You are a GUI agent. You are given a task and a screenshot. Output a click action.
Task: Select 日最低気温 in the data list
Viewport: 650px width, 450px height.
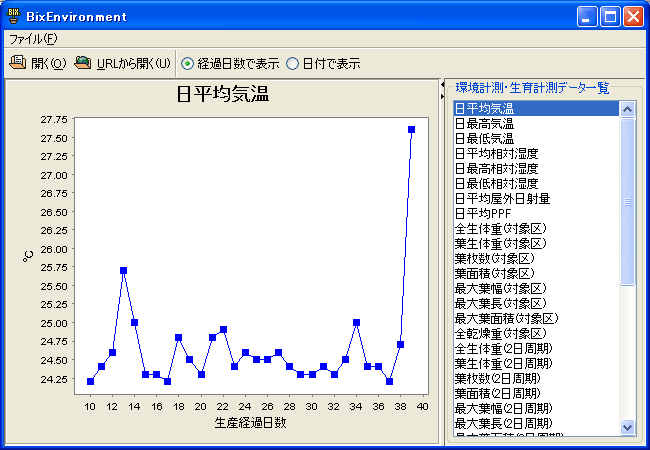[484, 139]
